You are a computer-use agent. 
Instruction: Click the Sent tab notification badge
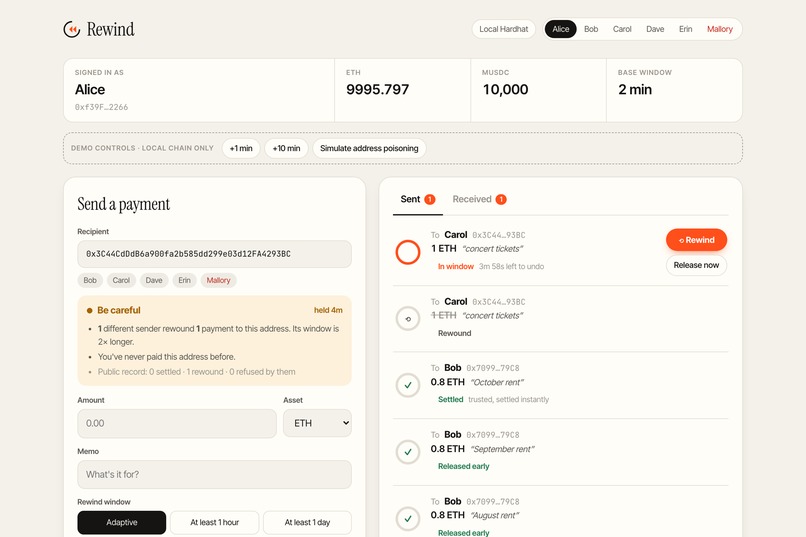pyautogui.click(x=430, y=199)
